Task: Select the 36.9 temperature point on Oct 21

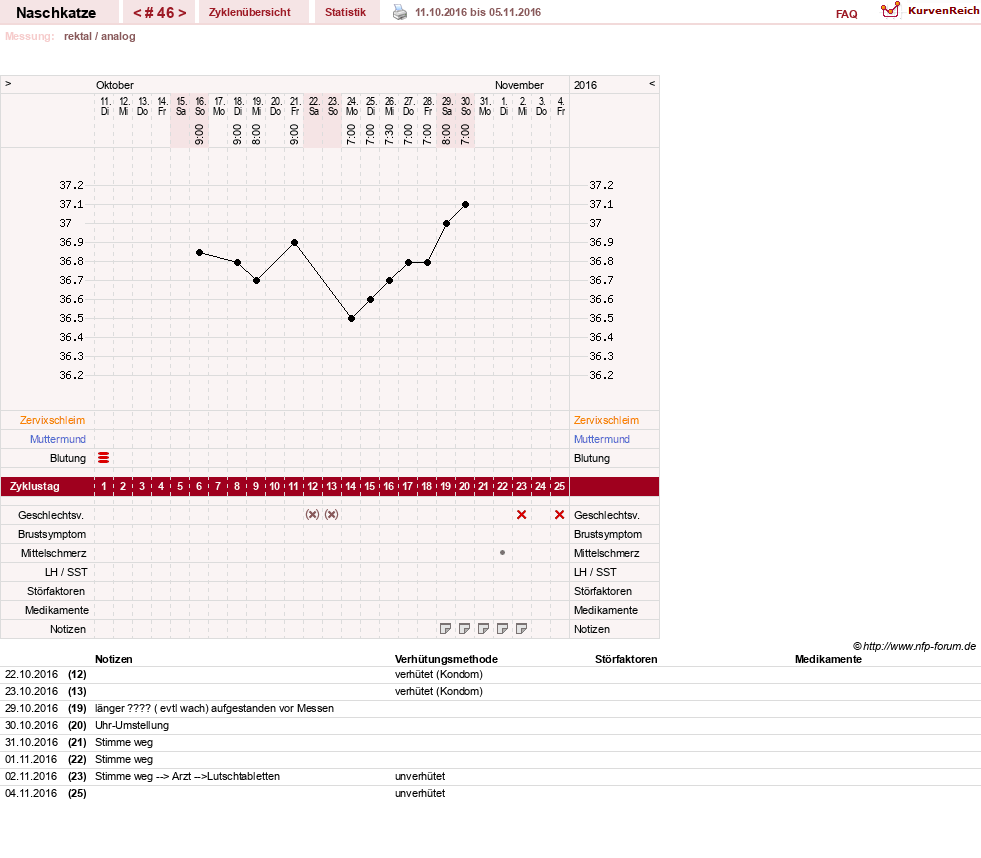Action: [x=295, y=242]
